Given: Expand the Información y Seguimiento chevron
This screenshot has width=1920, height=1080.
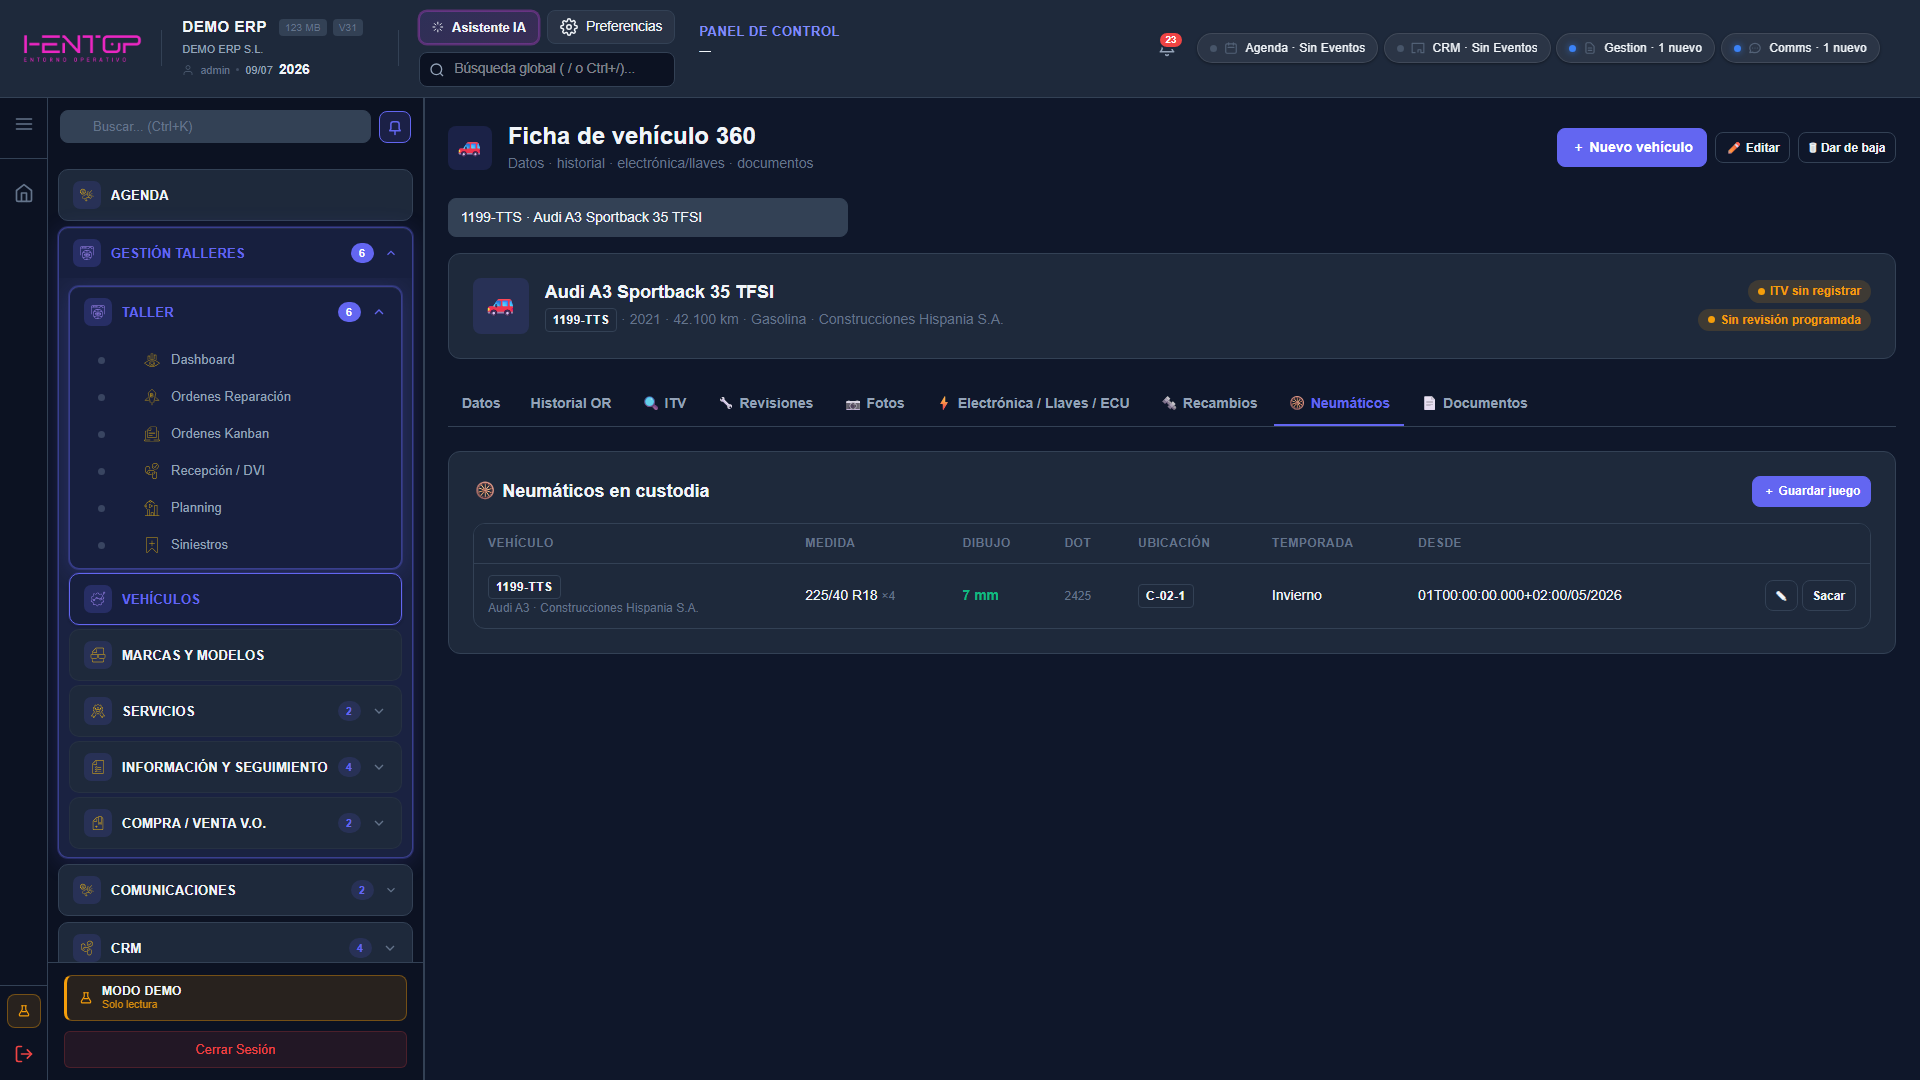Looking at the screenshot, I should pyautogui.click(x=379, y=767).
